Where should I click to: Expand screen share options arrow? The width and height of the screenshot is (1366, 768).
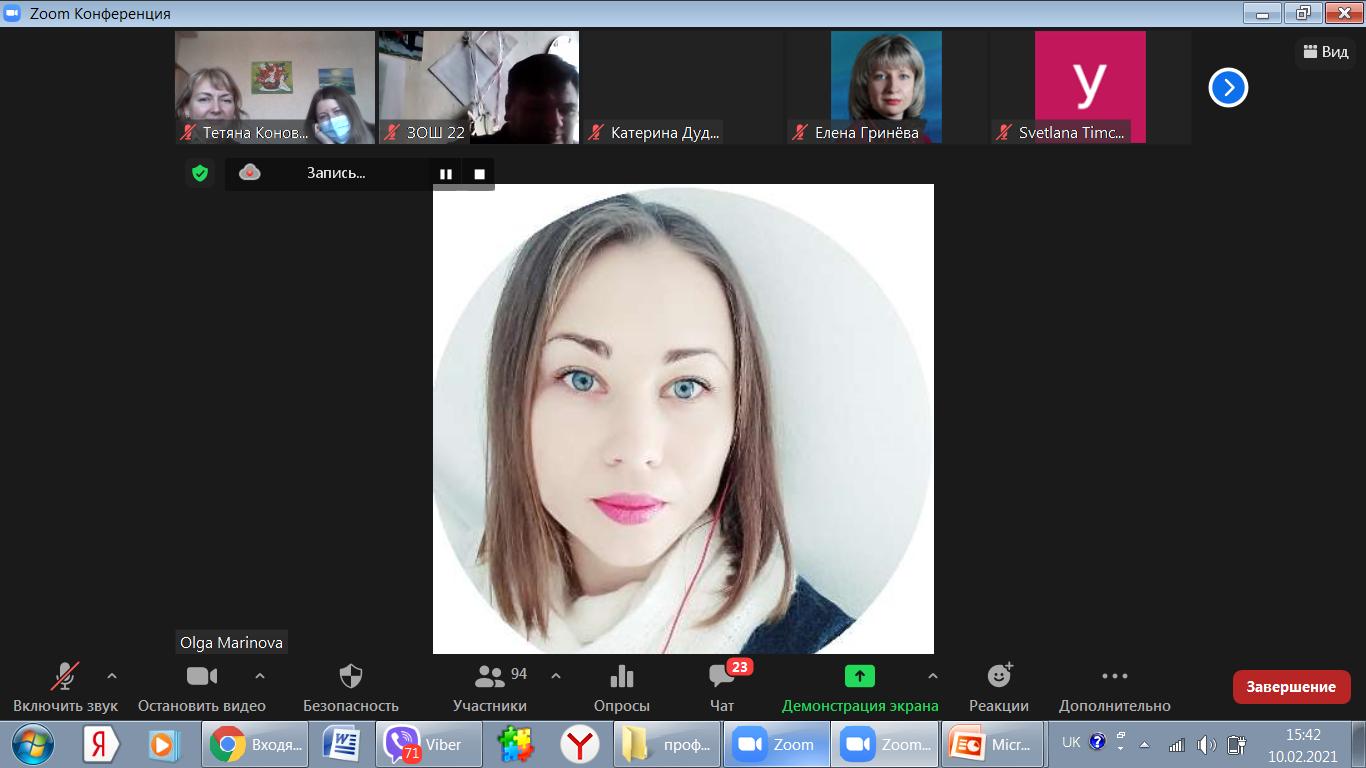tap(933, 676)
